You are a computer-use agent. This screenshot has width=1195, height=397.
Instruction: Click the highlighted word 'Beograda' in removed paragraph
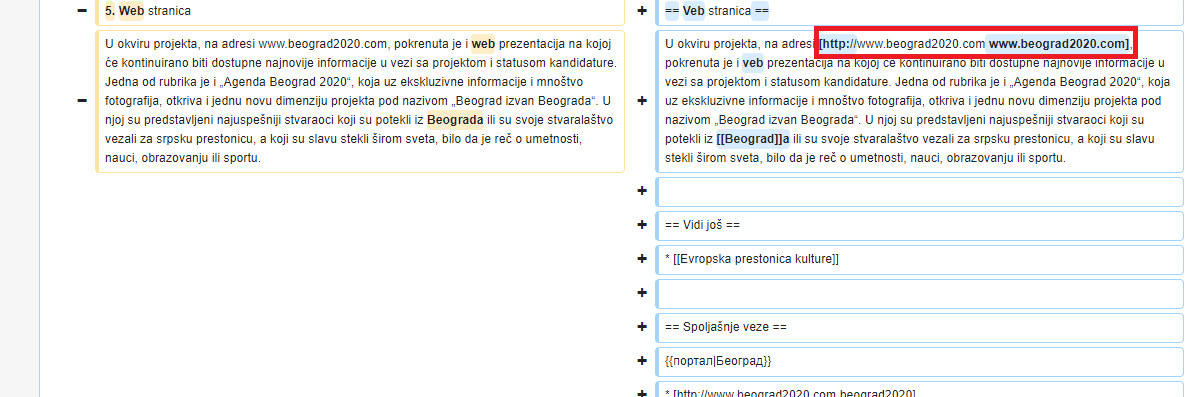pos(455,120)
